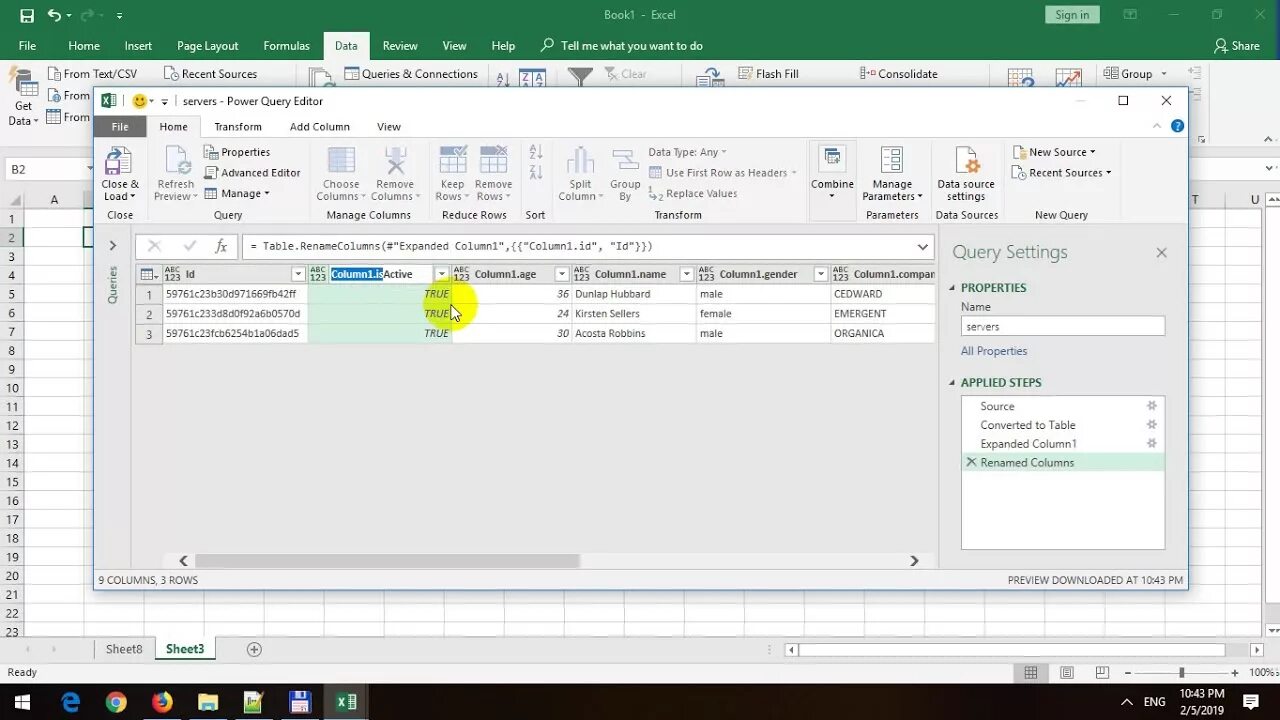The width and height of the screenshot is (1280, 720).
Task: Close the Query Settings pane
Action: coord(1161,253)
